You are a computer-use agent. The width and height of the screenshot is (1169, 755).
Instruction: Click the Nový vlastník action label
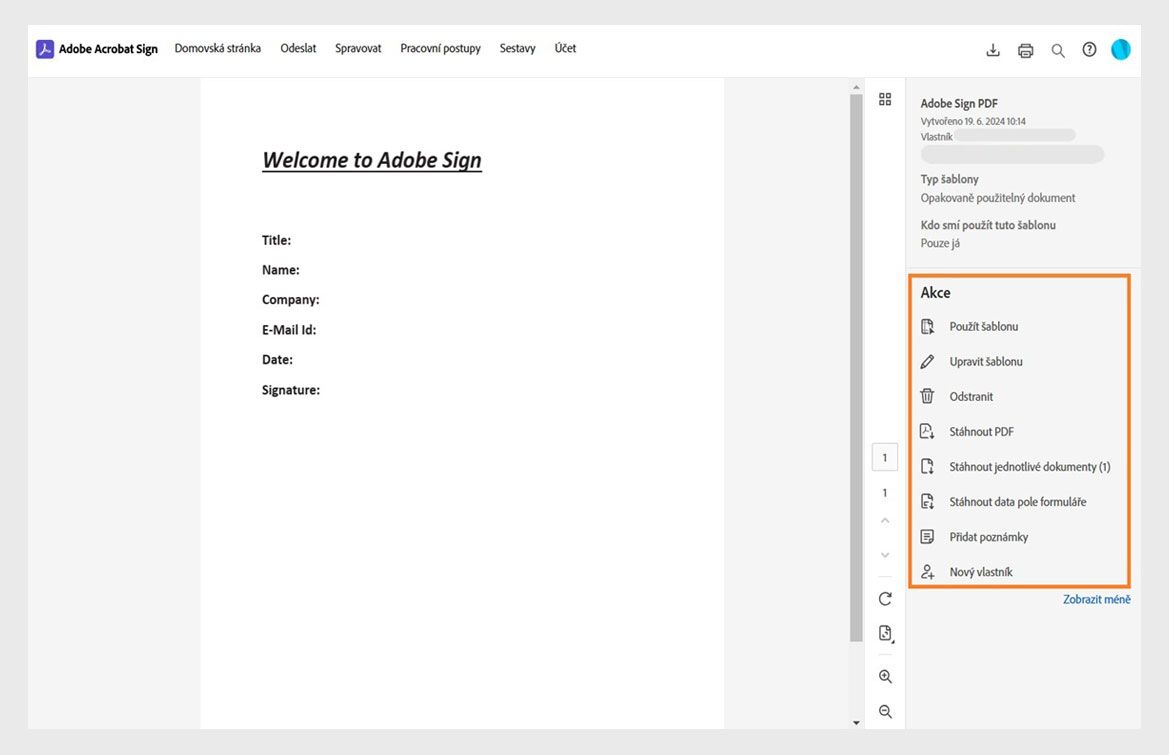[x=980, y=572]
